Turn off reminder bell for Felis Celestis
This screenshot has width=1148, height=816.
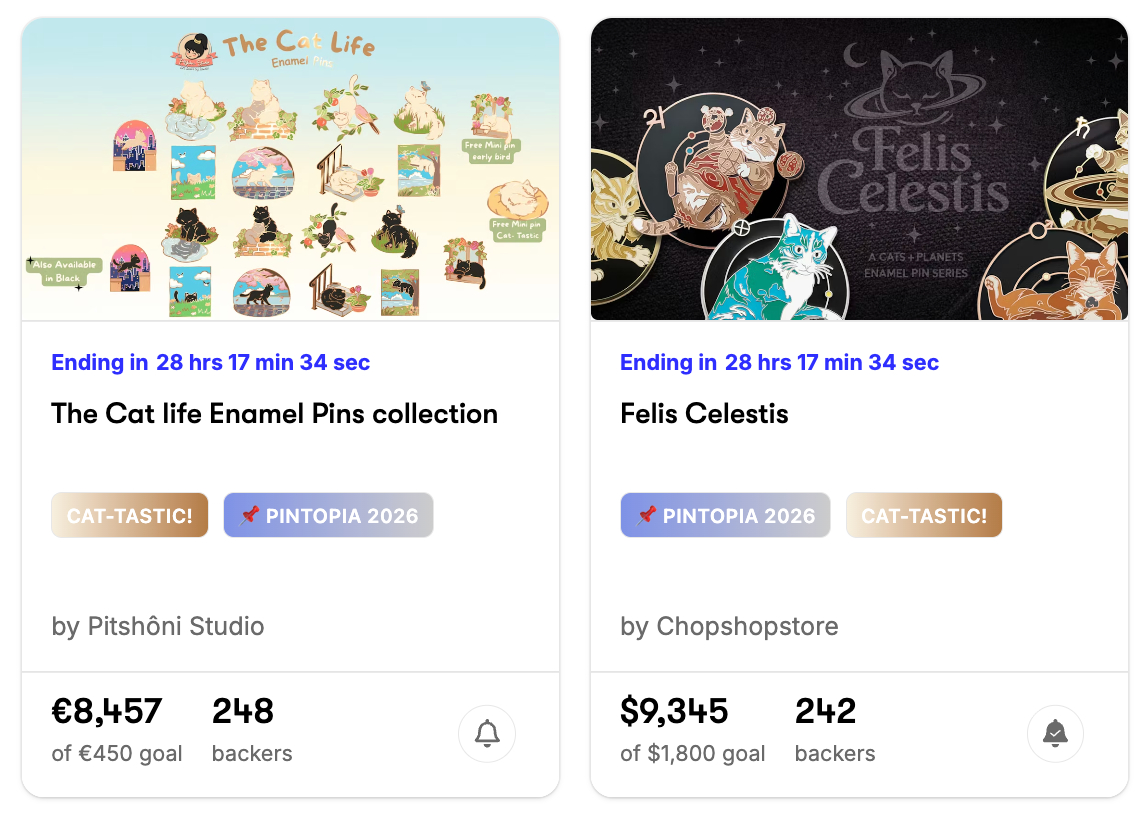1055,734
